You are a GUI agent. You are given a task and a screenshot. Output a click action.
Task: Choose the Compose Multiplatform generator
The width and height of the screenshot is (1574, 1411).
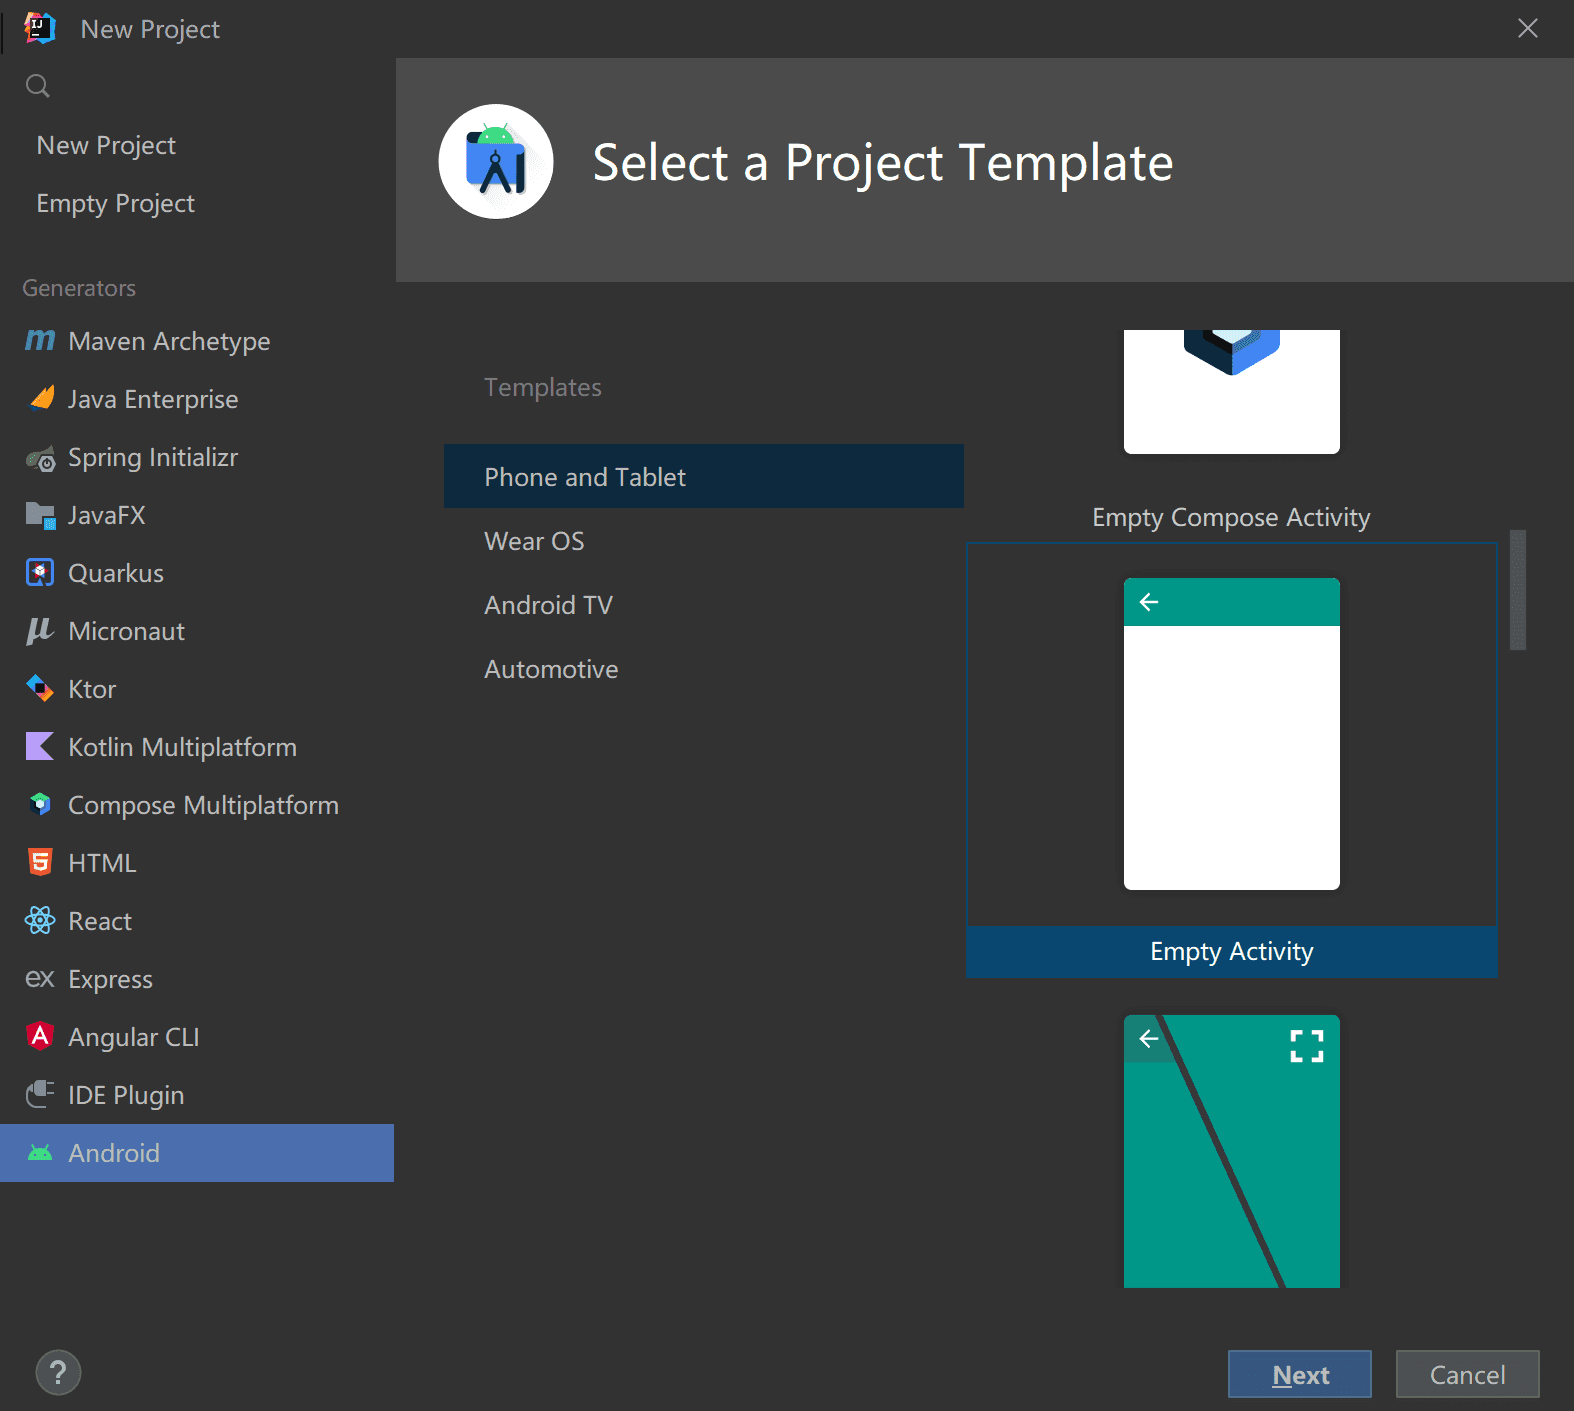pyautogui.click(x=197, y=805)
